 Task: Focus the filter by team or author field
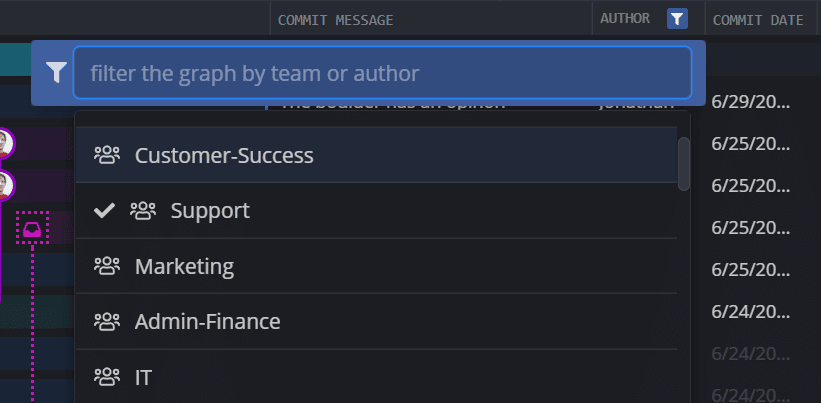tap(381, 73)
